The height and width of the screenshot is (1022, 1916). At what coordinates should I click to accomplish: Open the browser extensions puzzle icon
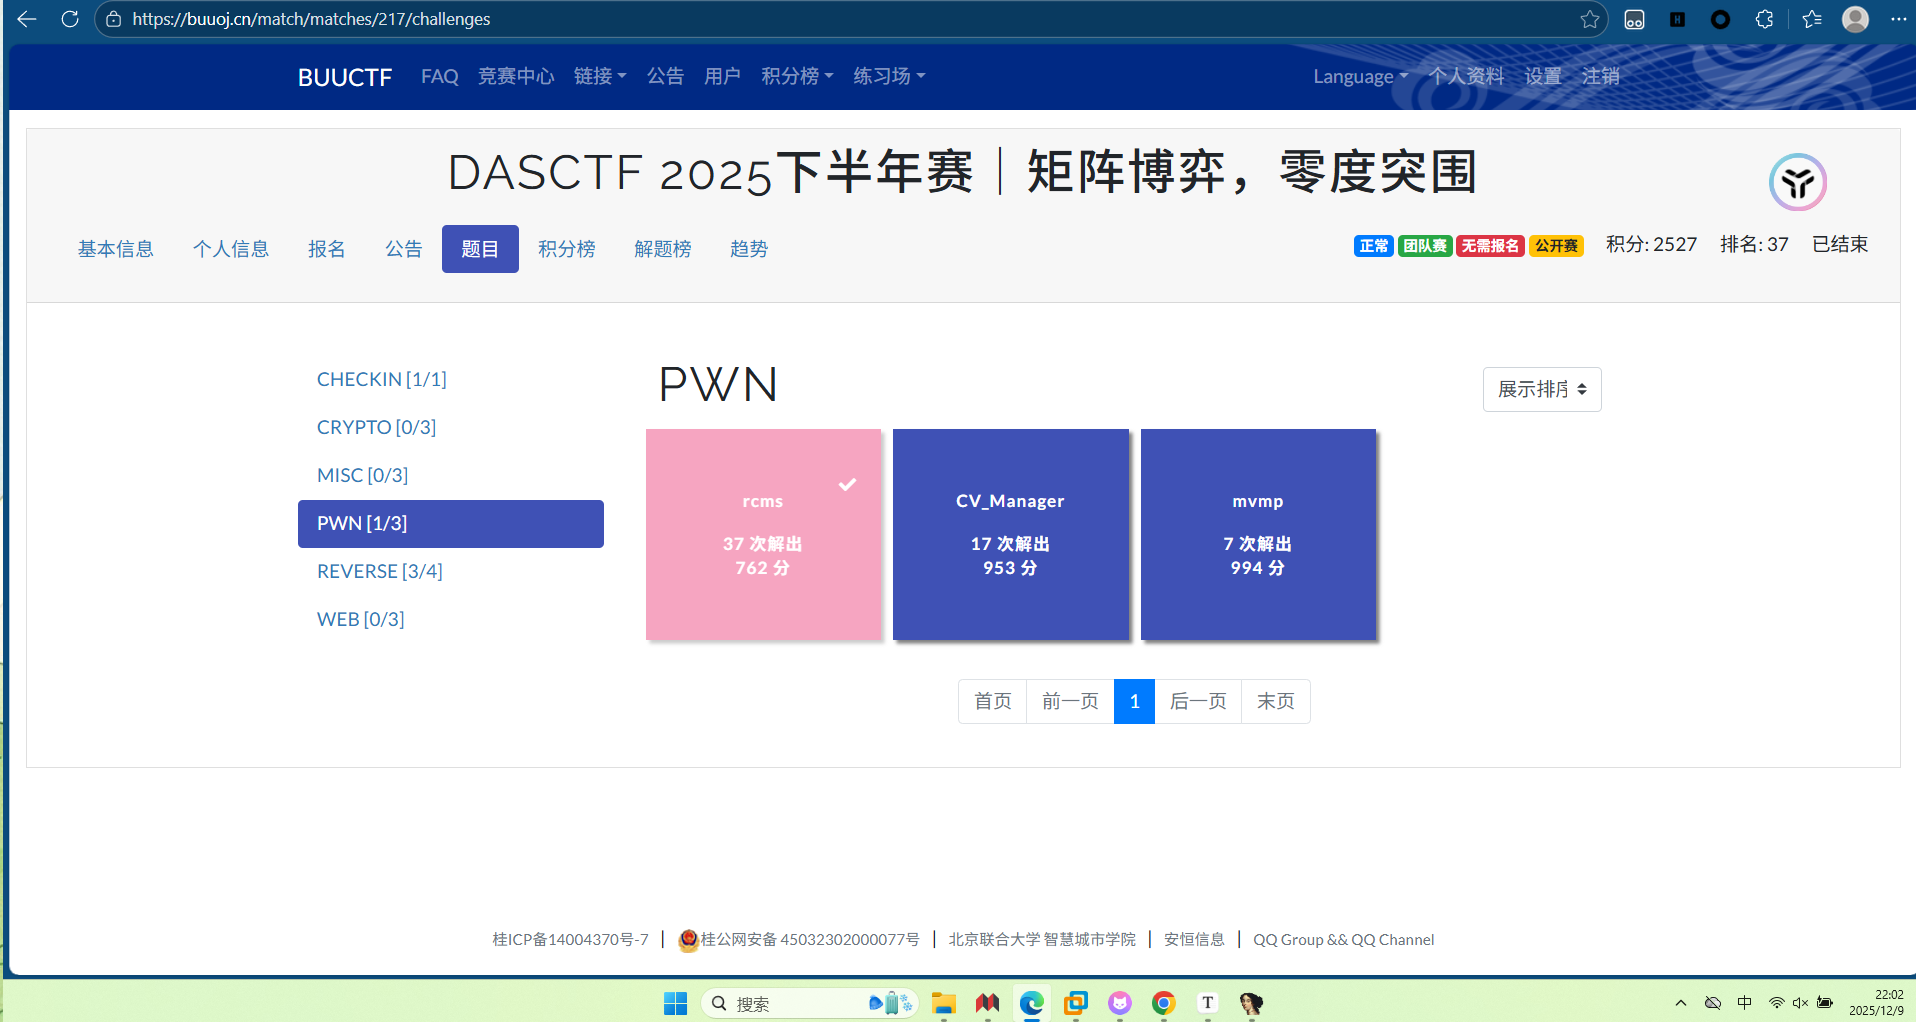click(1764, 19)
